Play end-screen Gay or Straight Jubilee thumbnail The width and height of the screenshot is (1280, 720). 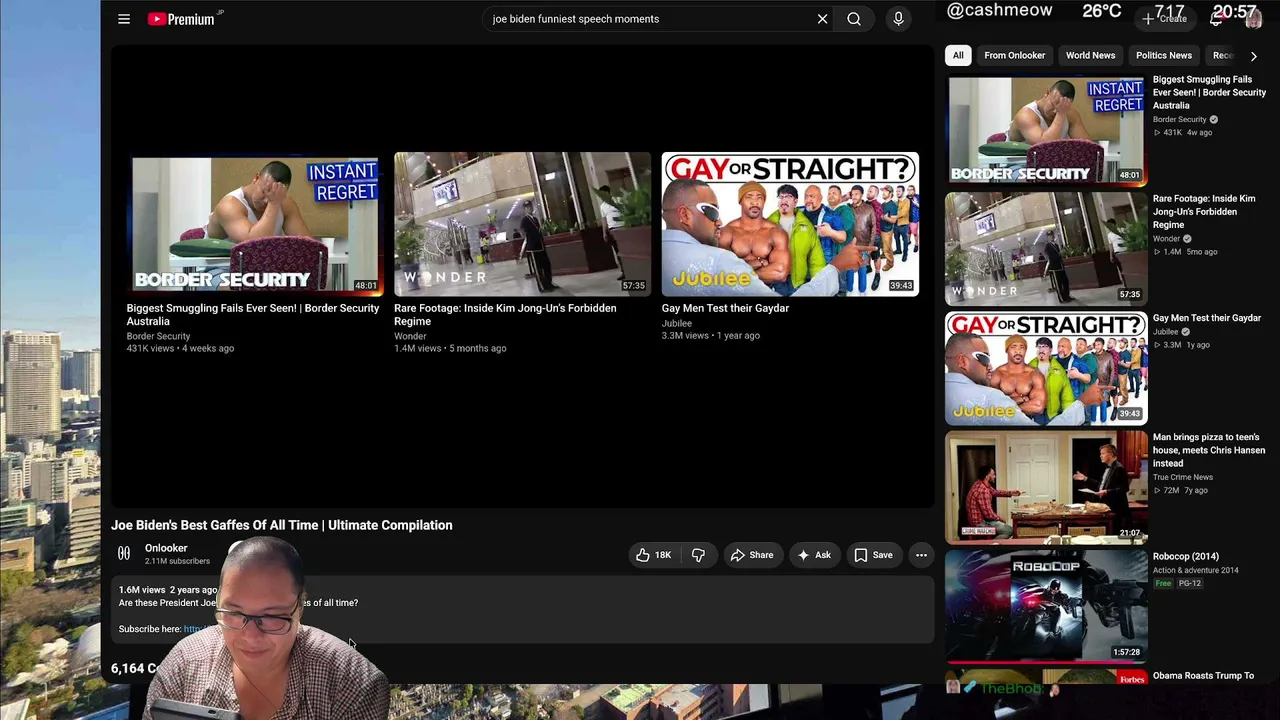pyautogui.click(x=790, y=225)
